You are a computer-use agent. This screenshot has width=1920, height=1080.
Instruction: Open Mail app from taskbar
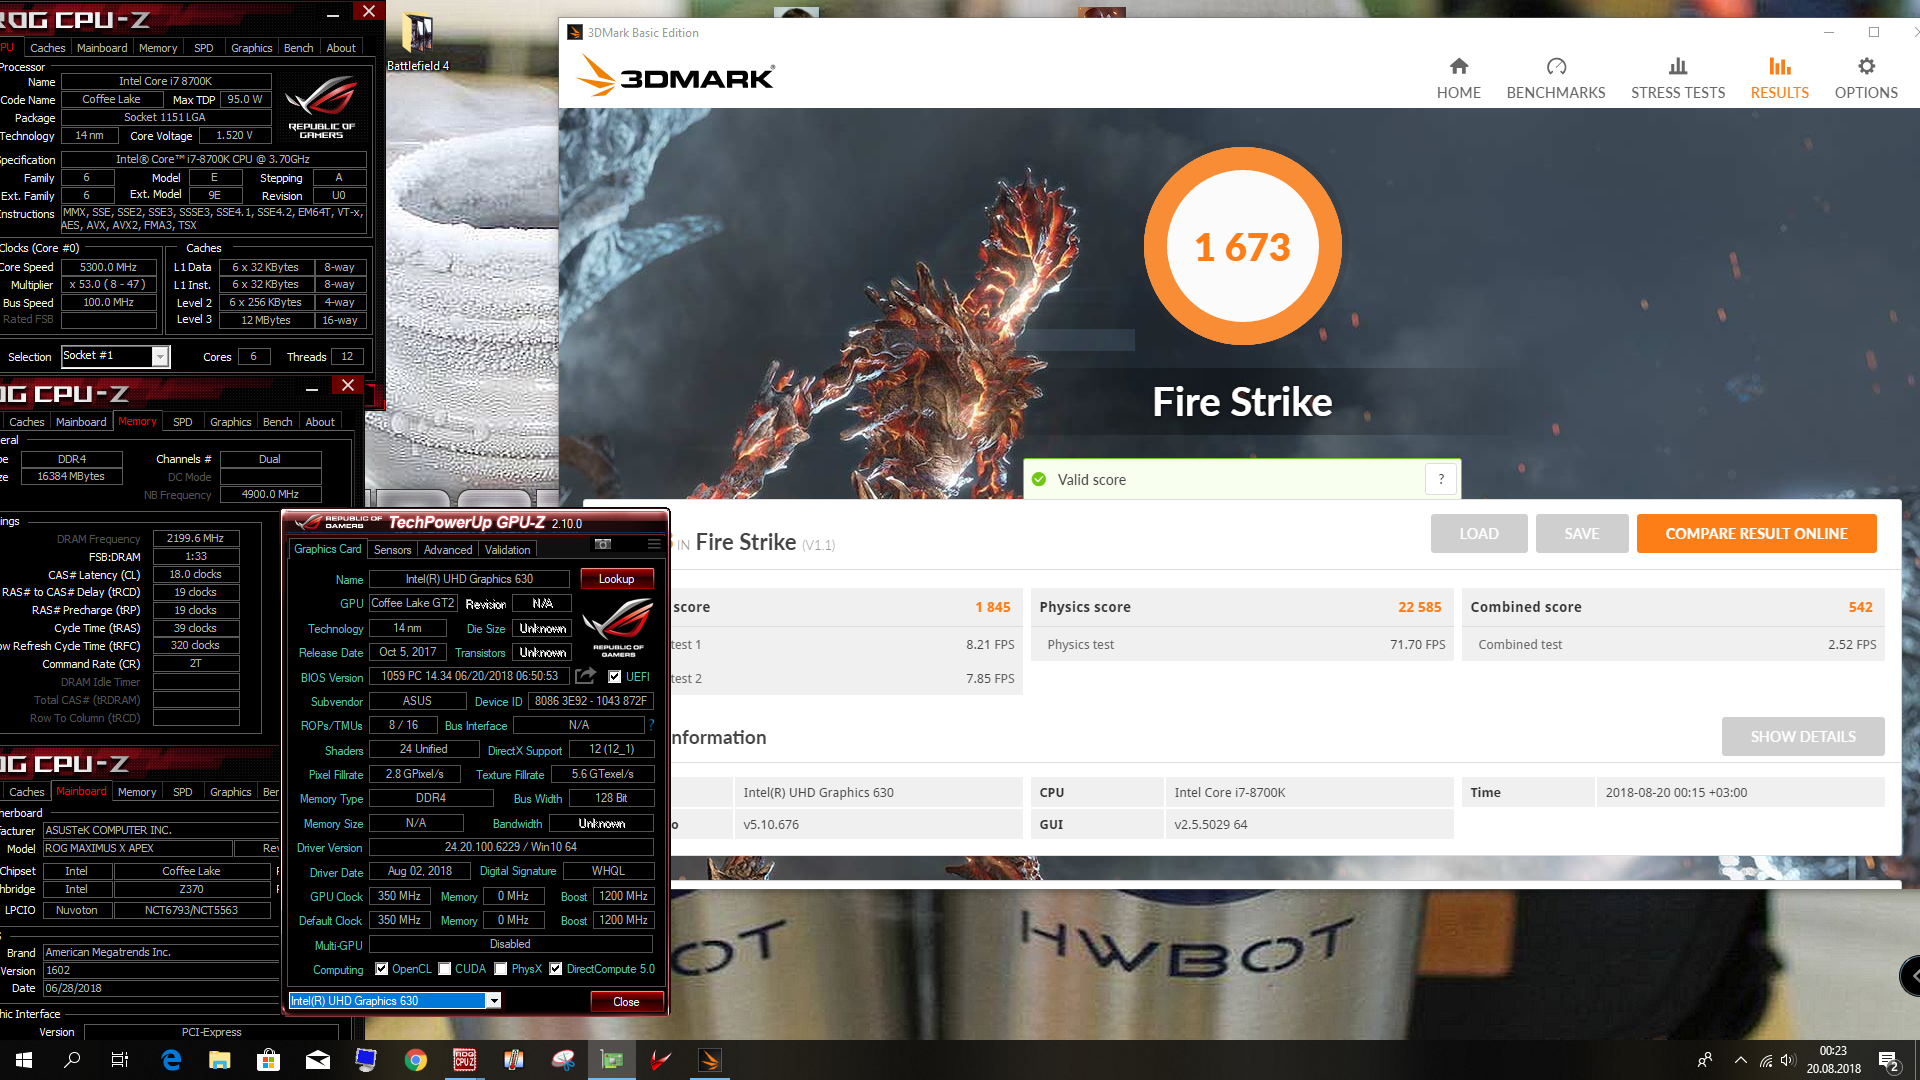[318, 1060]
